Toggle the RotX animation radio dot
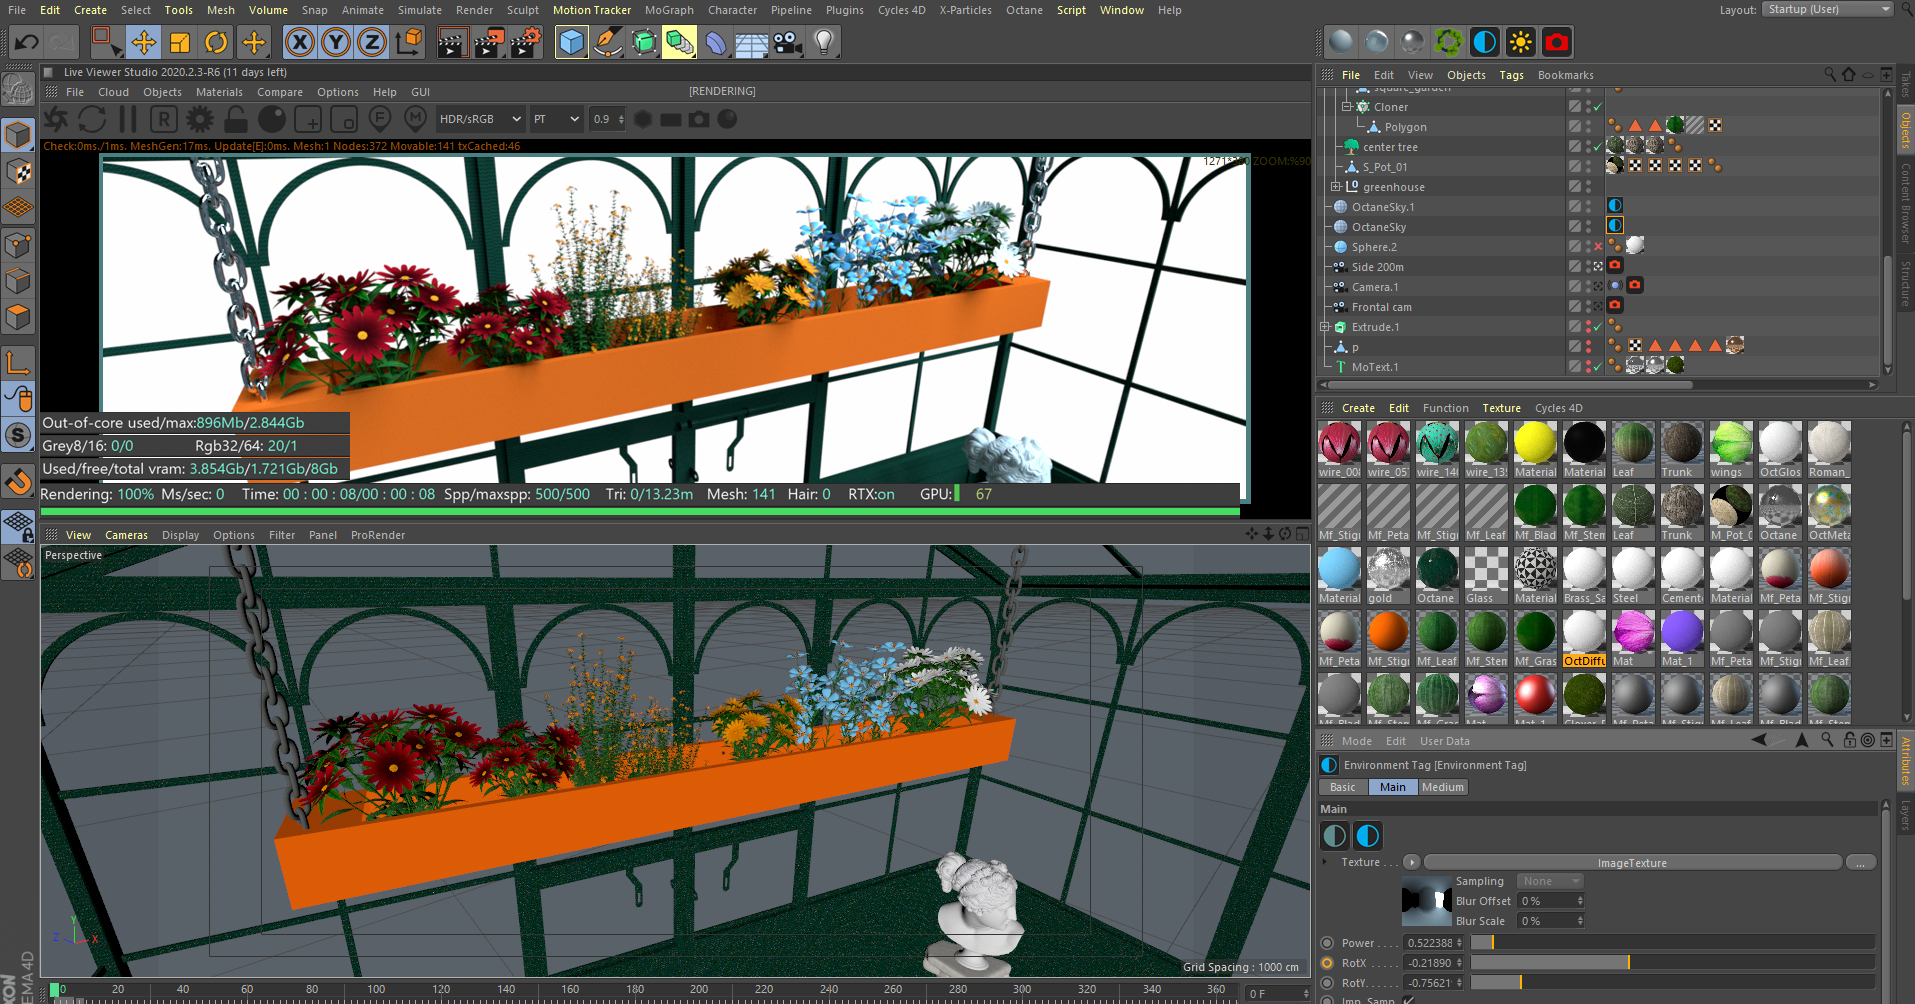Screen dimensions: 1915x1004 click(x=1327, y=963)
